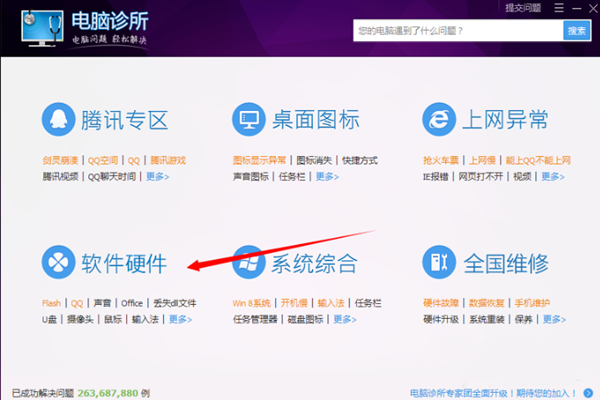
Task: Expand 更多 under 全国维修
Action: tap(554, 320)
